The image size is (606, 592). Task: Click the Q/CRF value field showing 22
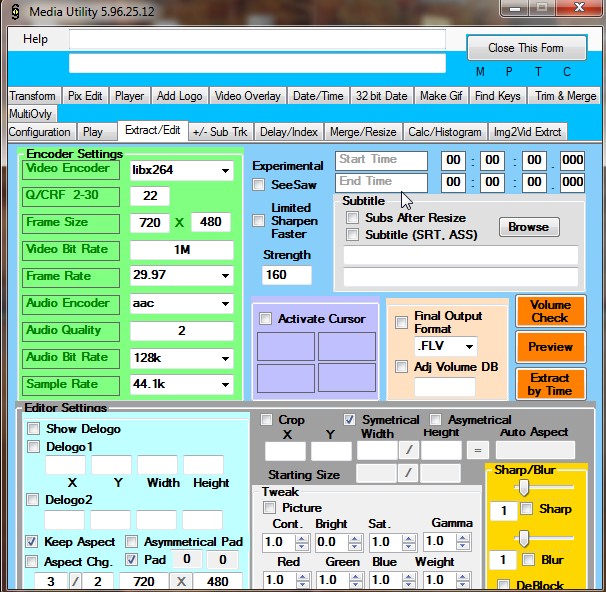(x=150, y=196)
